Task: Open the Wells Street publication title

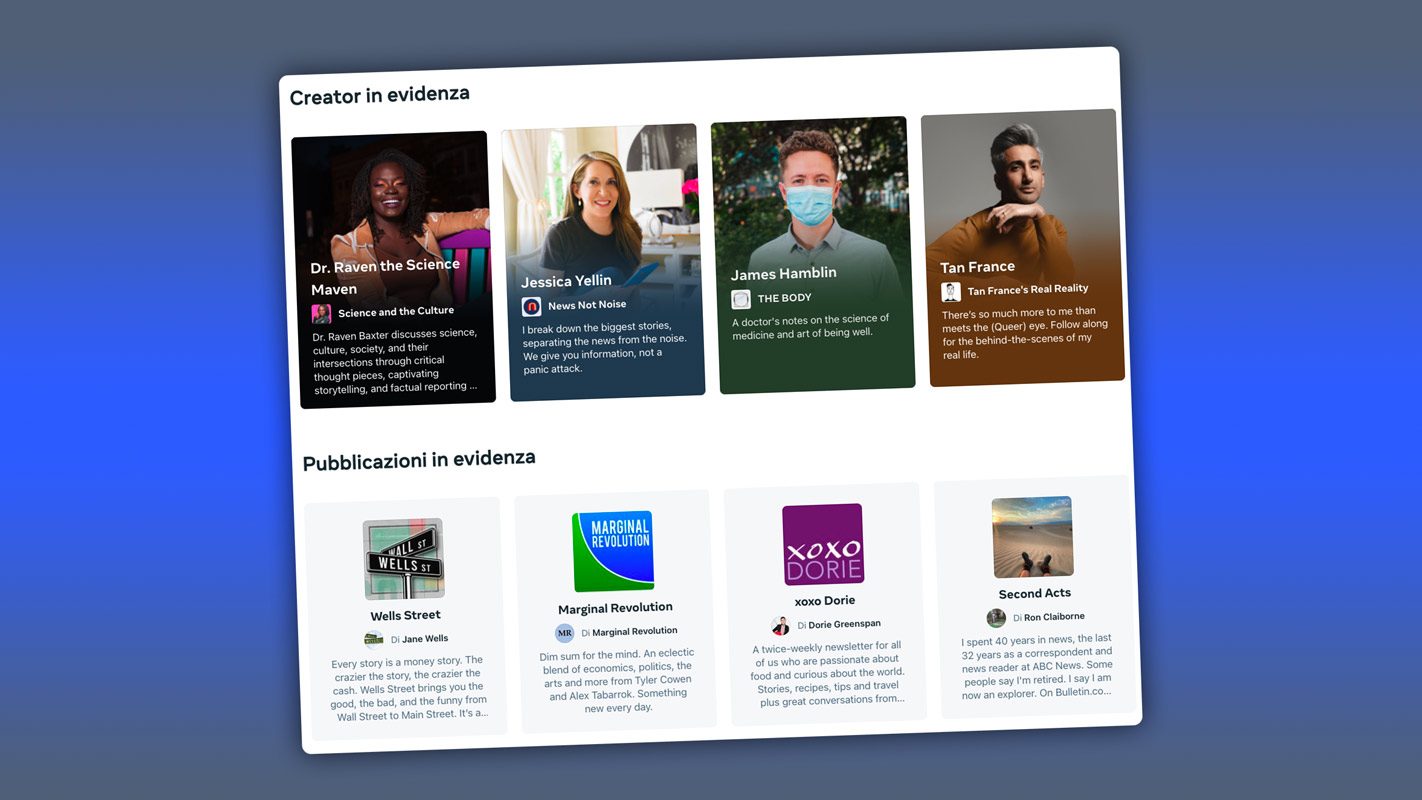Action: coord(405,615)
